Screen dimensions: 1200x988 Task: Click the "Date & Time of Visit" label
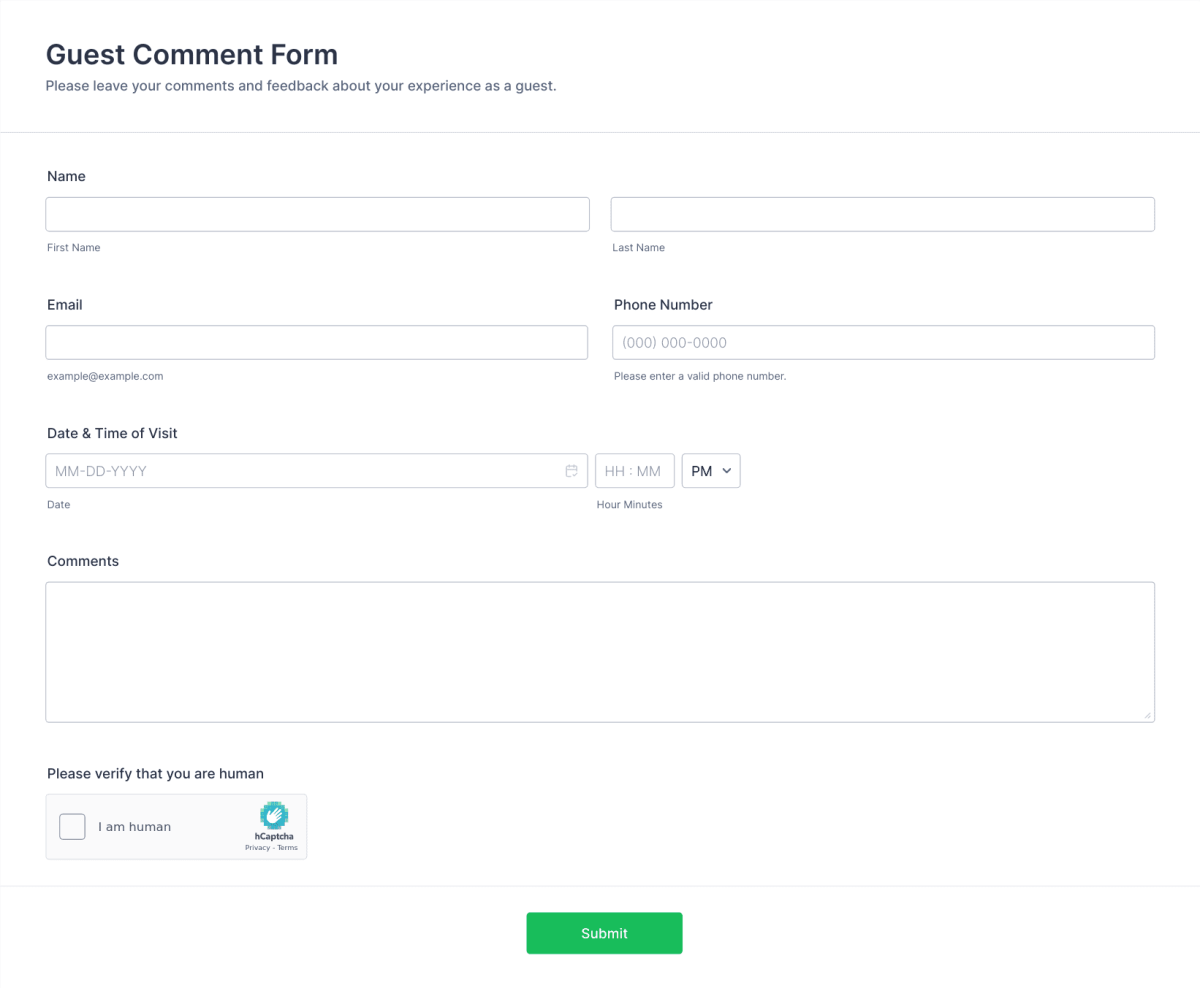point(112,433)
